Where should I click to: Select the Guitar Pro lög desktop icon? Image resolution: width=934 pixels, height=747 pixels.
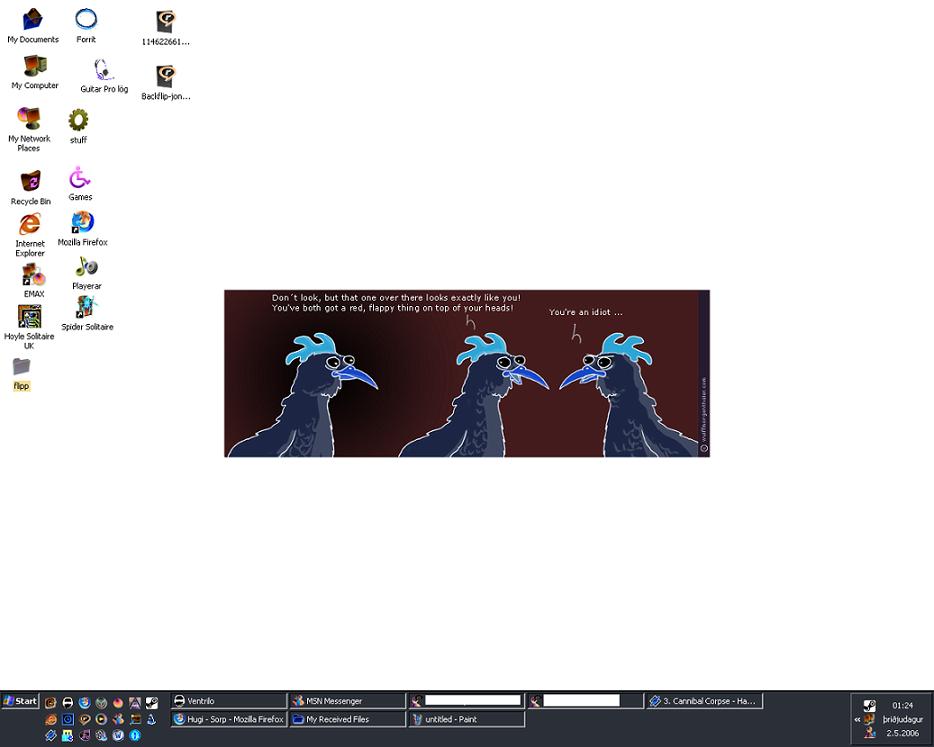(x=104, y=76)
